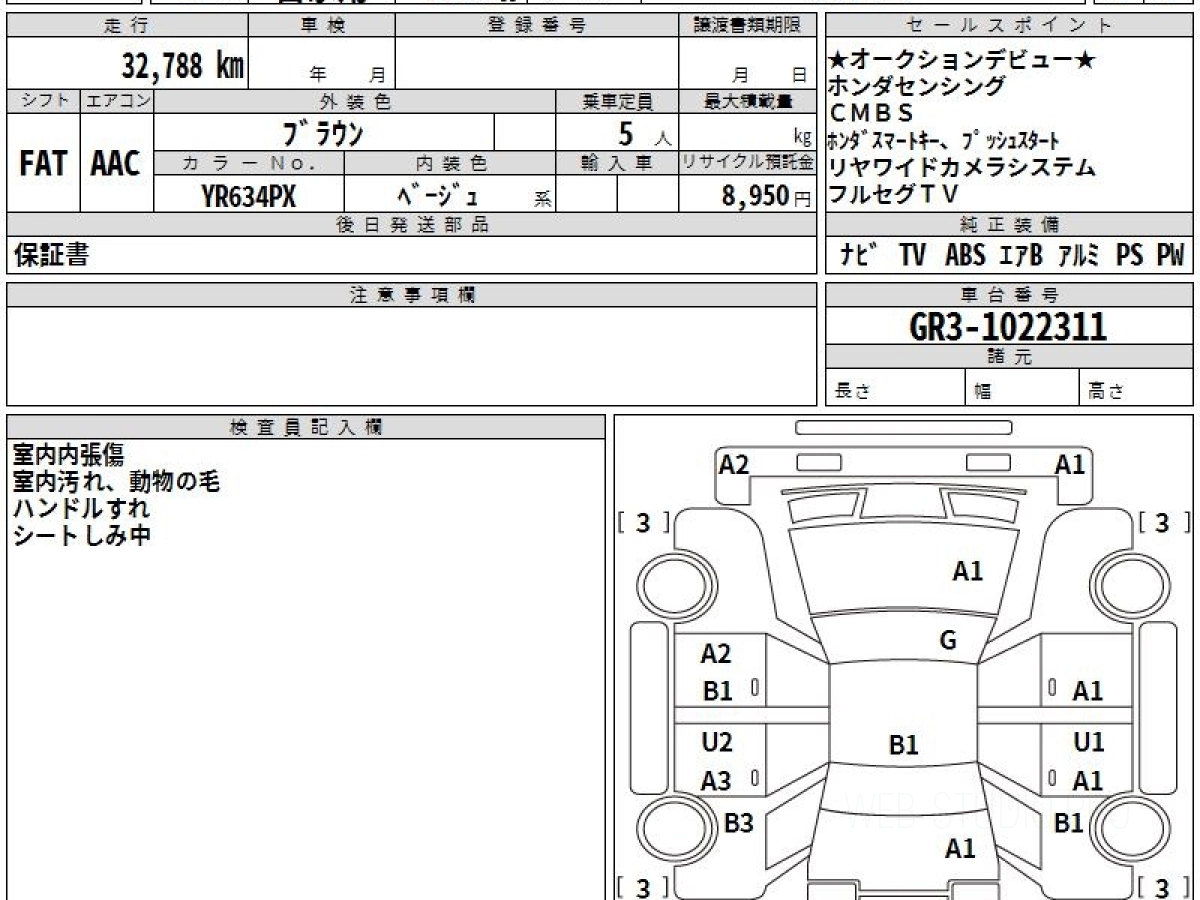Click the ABS equipment label
The height and width of the screenshot is (900, 1200).
point(964,255)
